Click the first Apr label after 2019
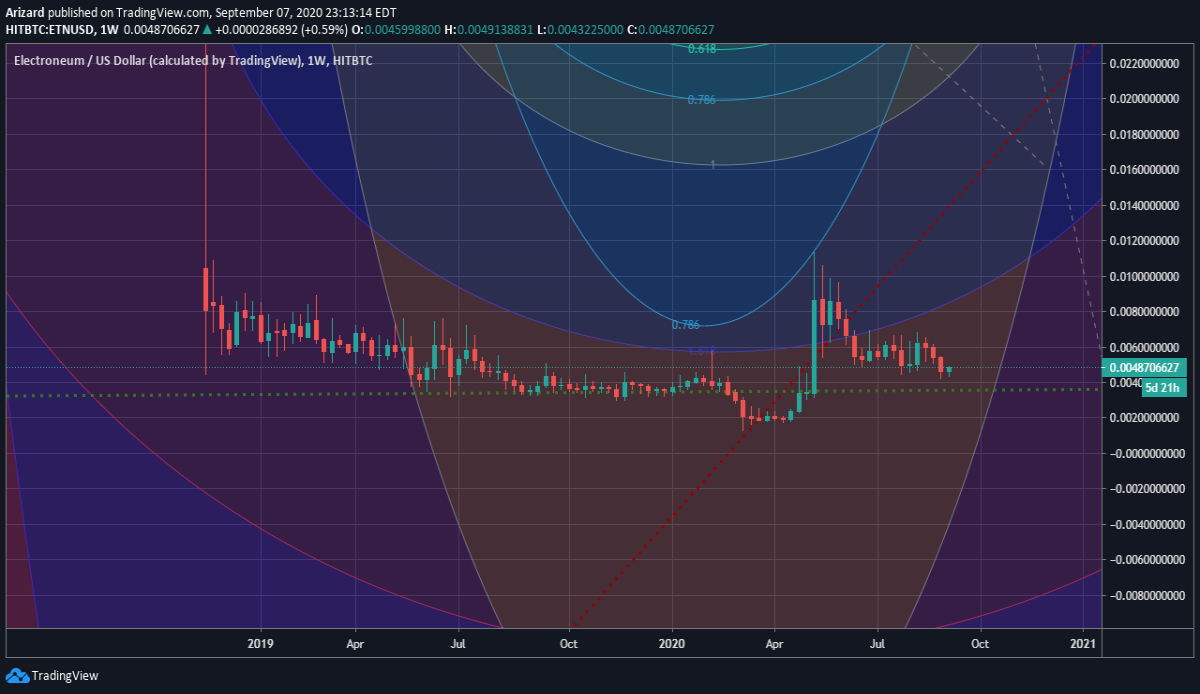The image size is (1200, 694). click(355, 644)
